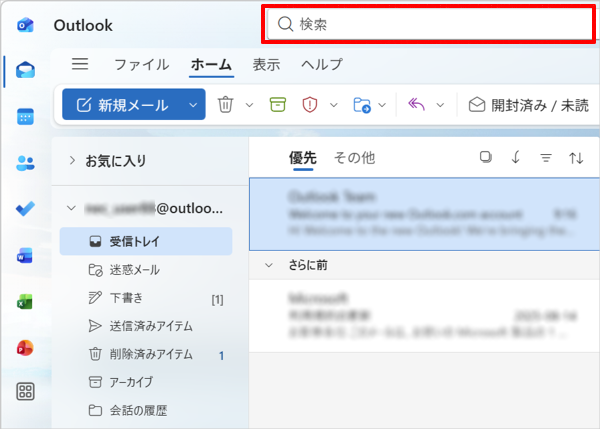Click into the 検索 search box

(429, 24)
